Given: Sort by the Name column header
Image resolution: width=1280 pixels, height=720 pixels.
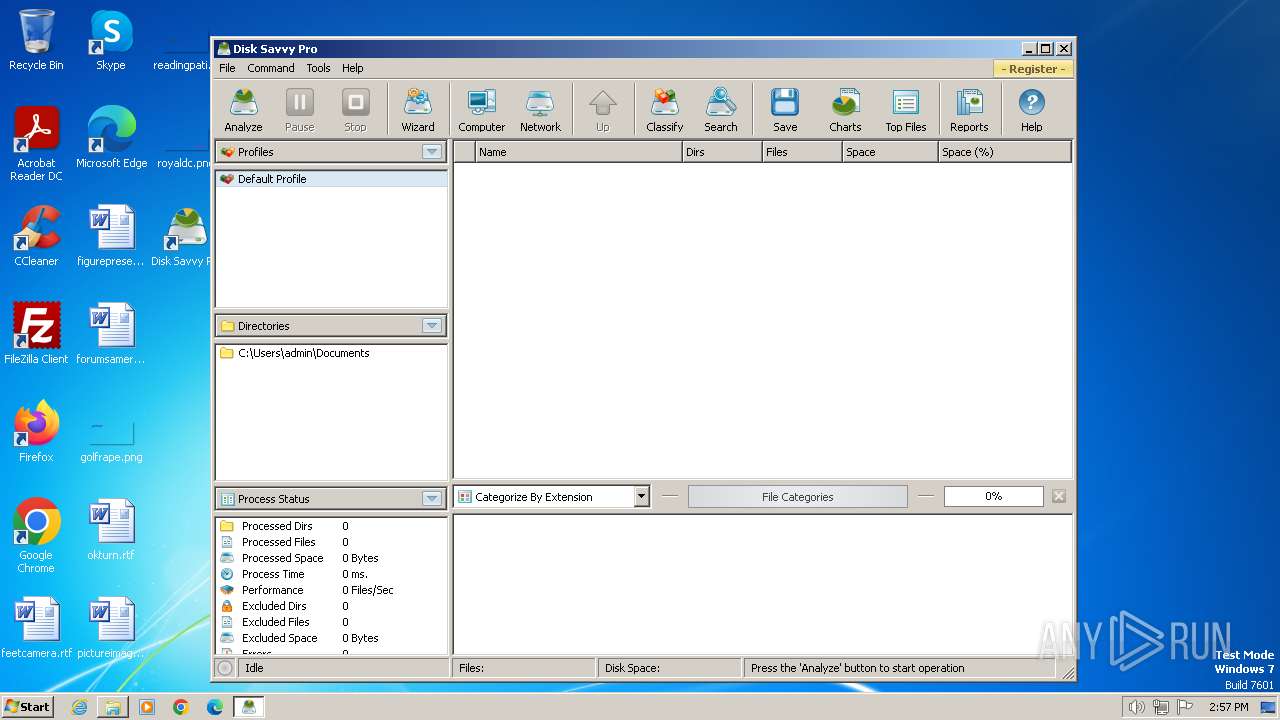Looking at the screenshot, I should [x=578, y=152].
